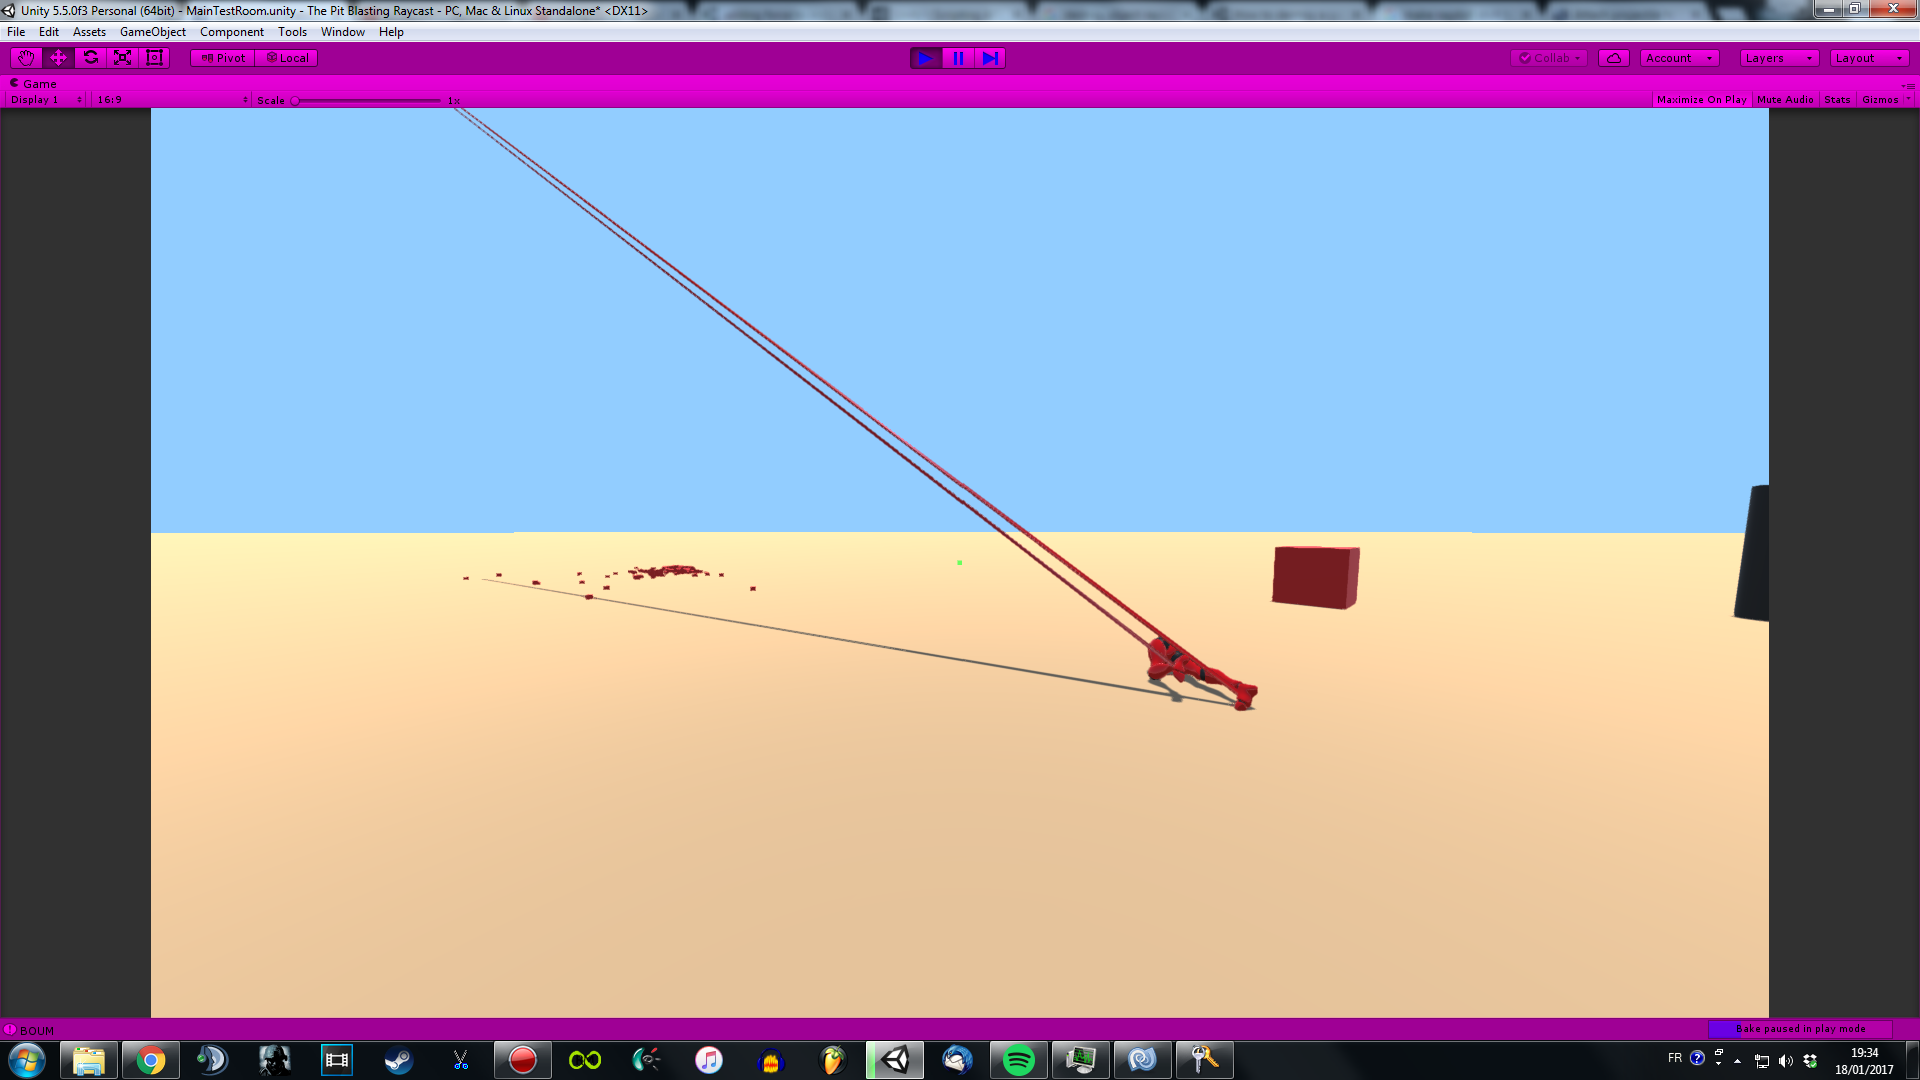Toggle Maximize On Play
This screenshot has height=1080, width=1920.
(1701, 100)
